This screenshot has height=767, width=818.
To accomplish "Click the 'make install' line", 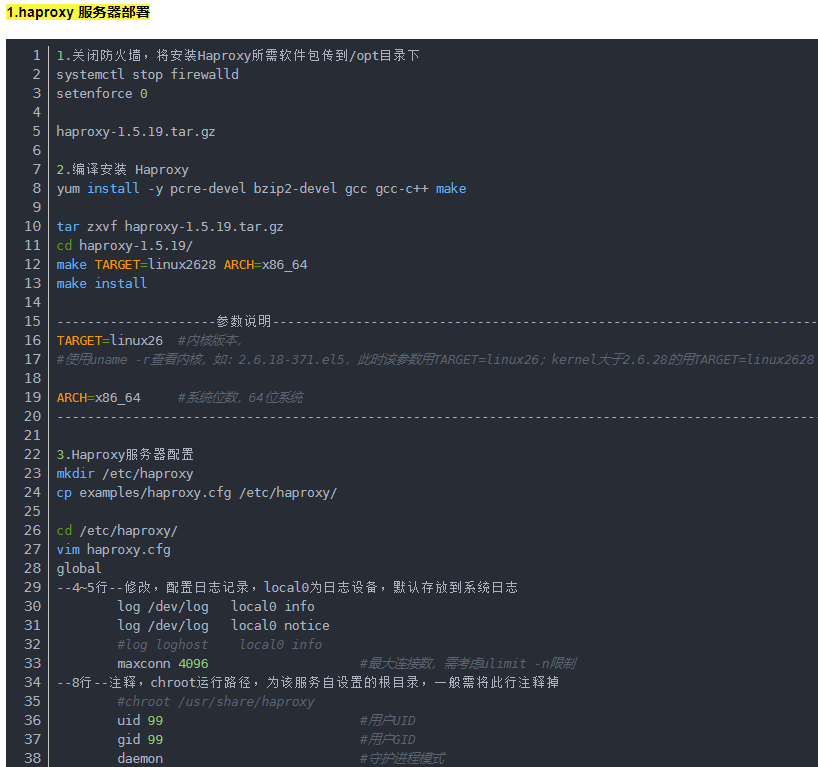I will click(x=102, y=283).
